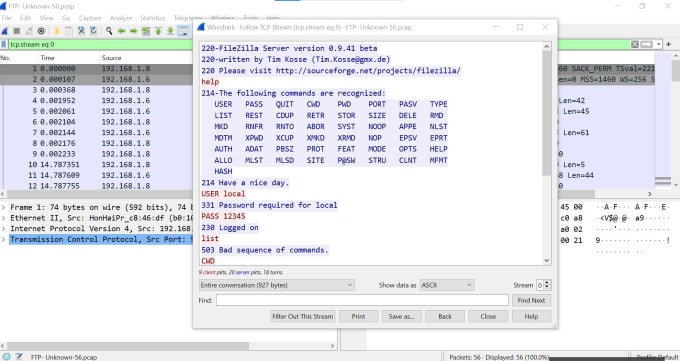
Task: Open the View menu
Action: [x=46, y=18]
